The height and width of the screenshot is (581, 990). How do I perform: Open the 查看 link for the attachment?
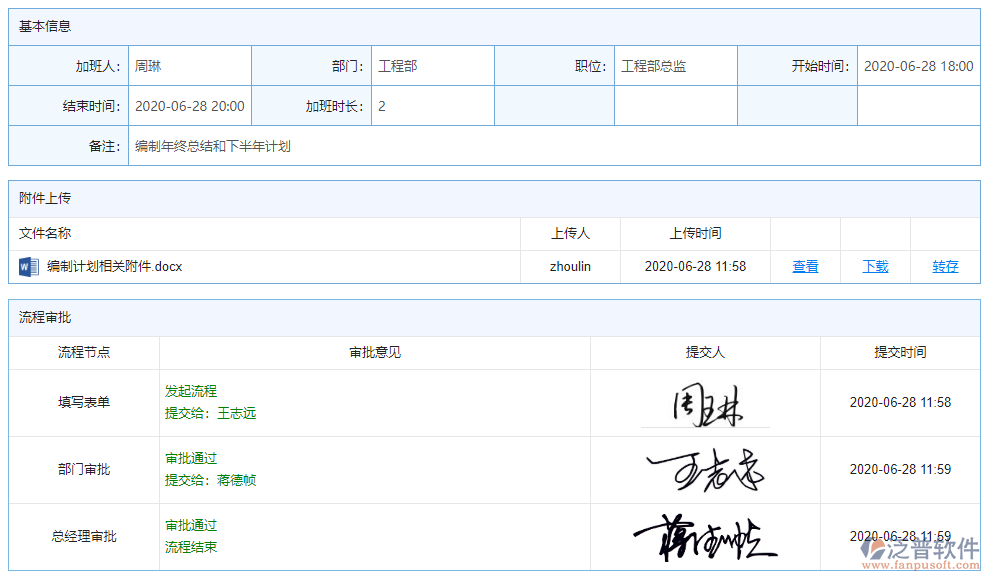pyautogui.click(x=805, y=267)
